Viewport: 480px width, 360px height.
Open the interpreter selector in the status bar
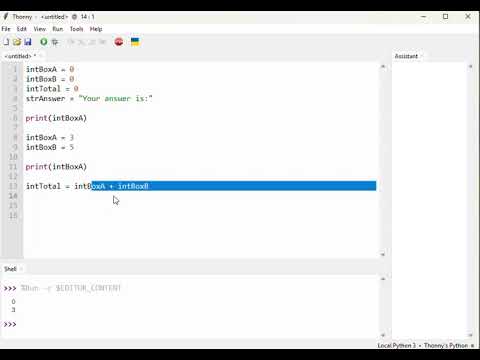pyautogui.click(x=426, y=345)
